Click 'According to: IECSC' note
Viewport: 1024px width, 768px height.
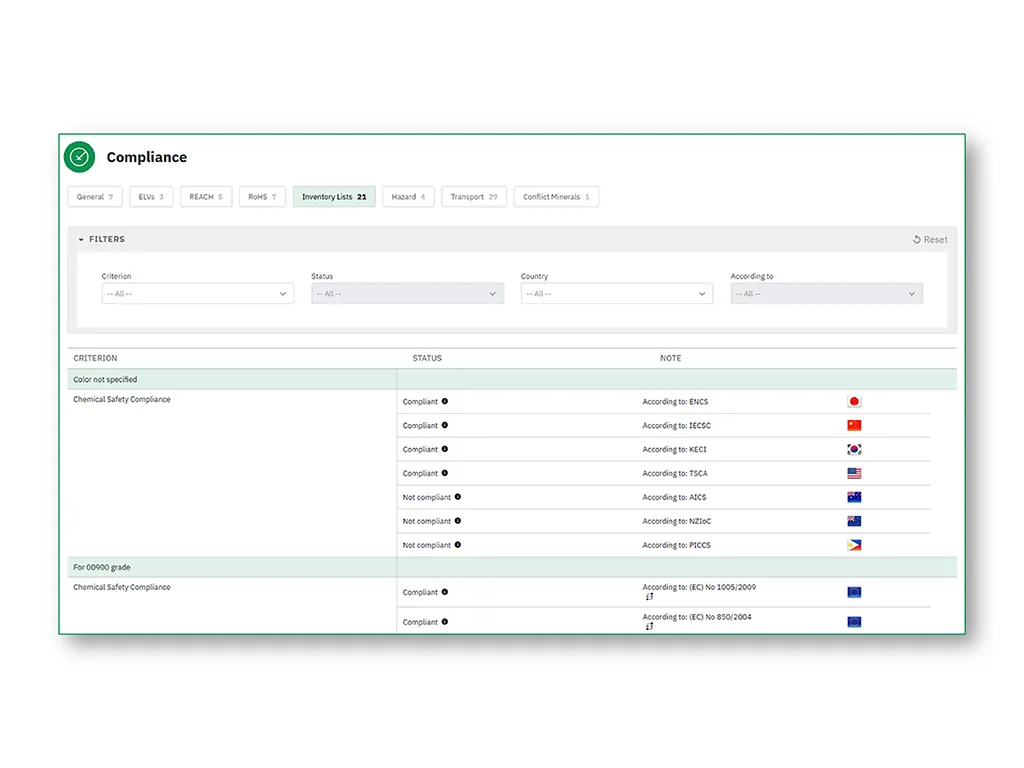677,425
